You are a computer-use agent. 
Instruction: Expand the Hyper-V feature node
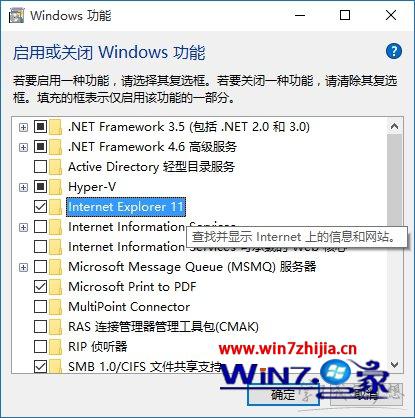point(23,187)
